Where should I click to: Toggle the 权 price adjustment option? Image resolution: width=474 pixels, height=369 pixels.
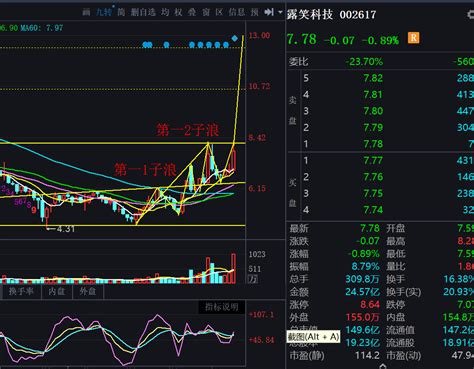tap(178, 12)
